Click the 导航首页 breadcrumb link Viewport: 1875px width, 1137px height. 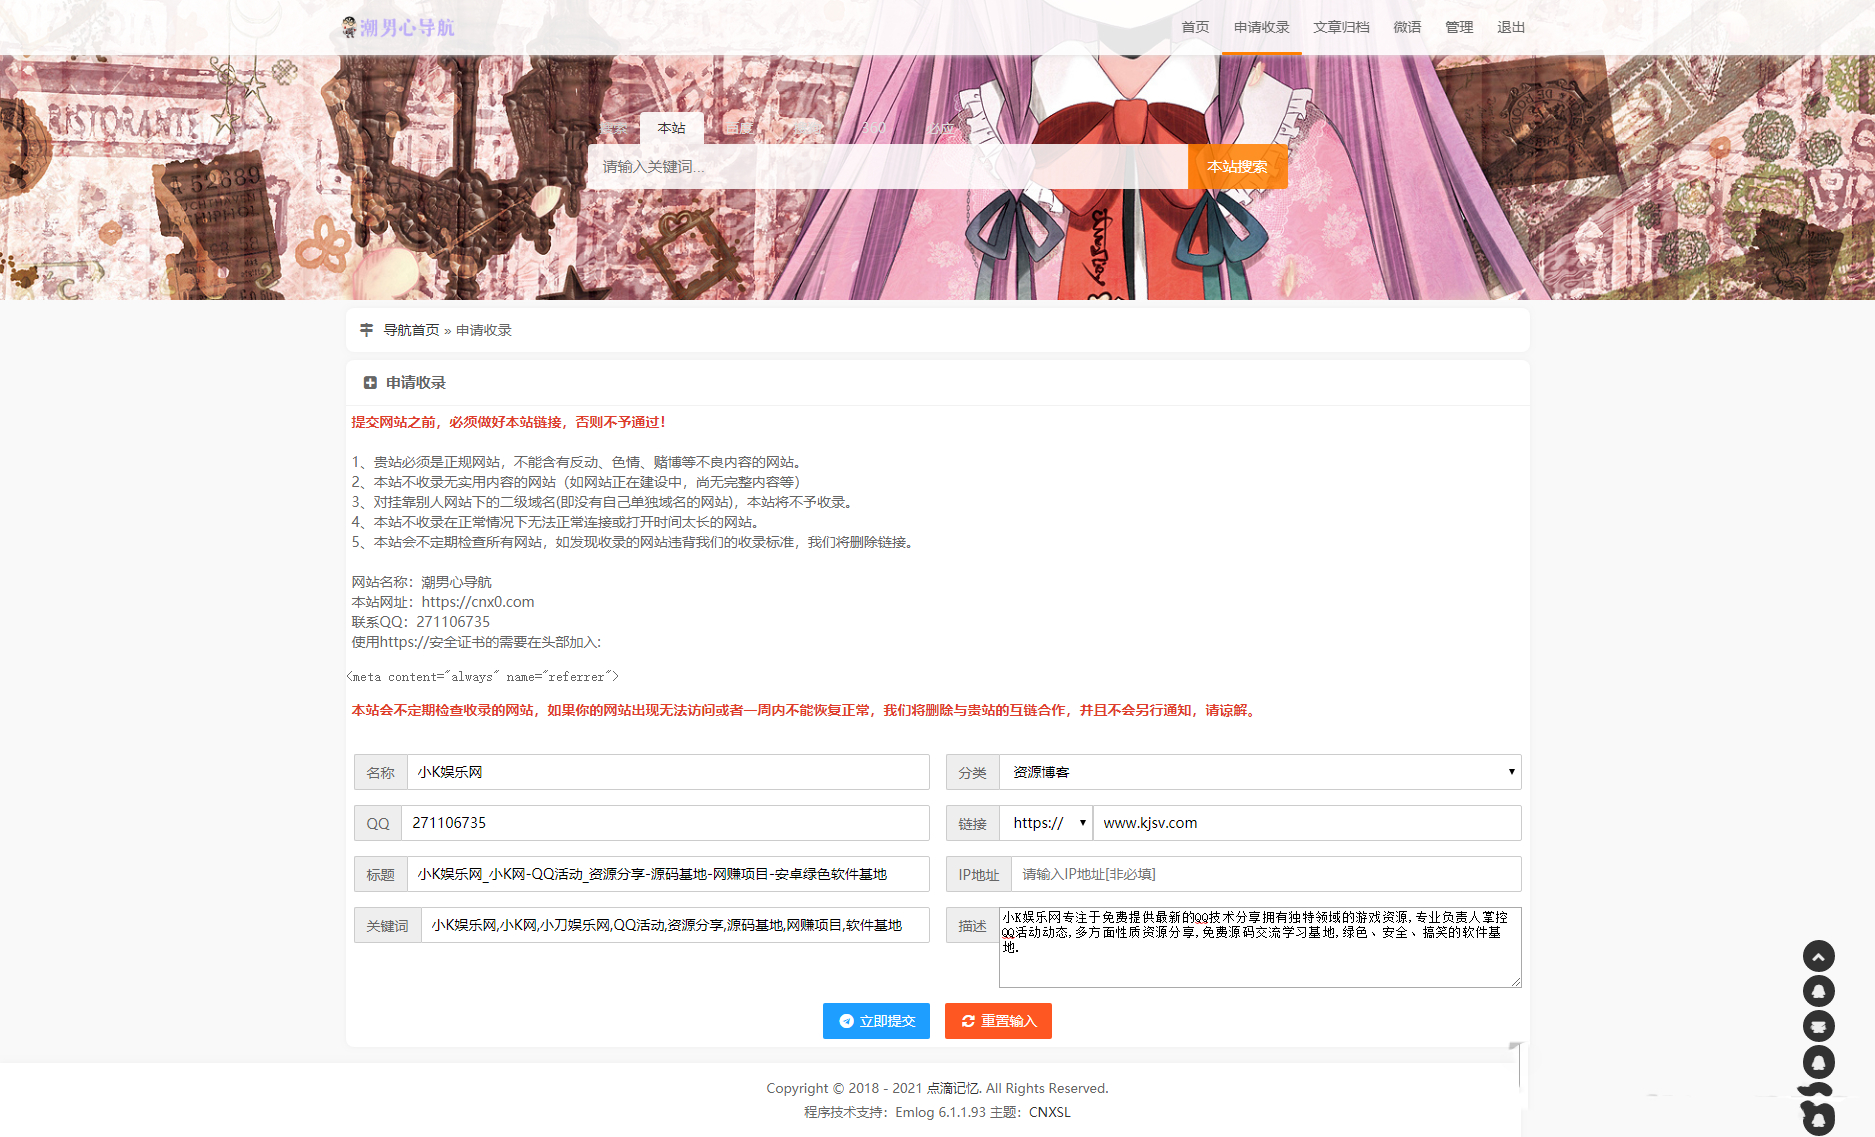[409, 329]
